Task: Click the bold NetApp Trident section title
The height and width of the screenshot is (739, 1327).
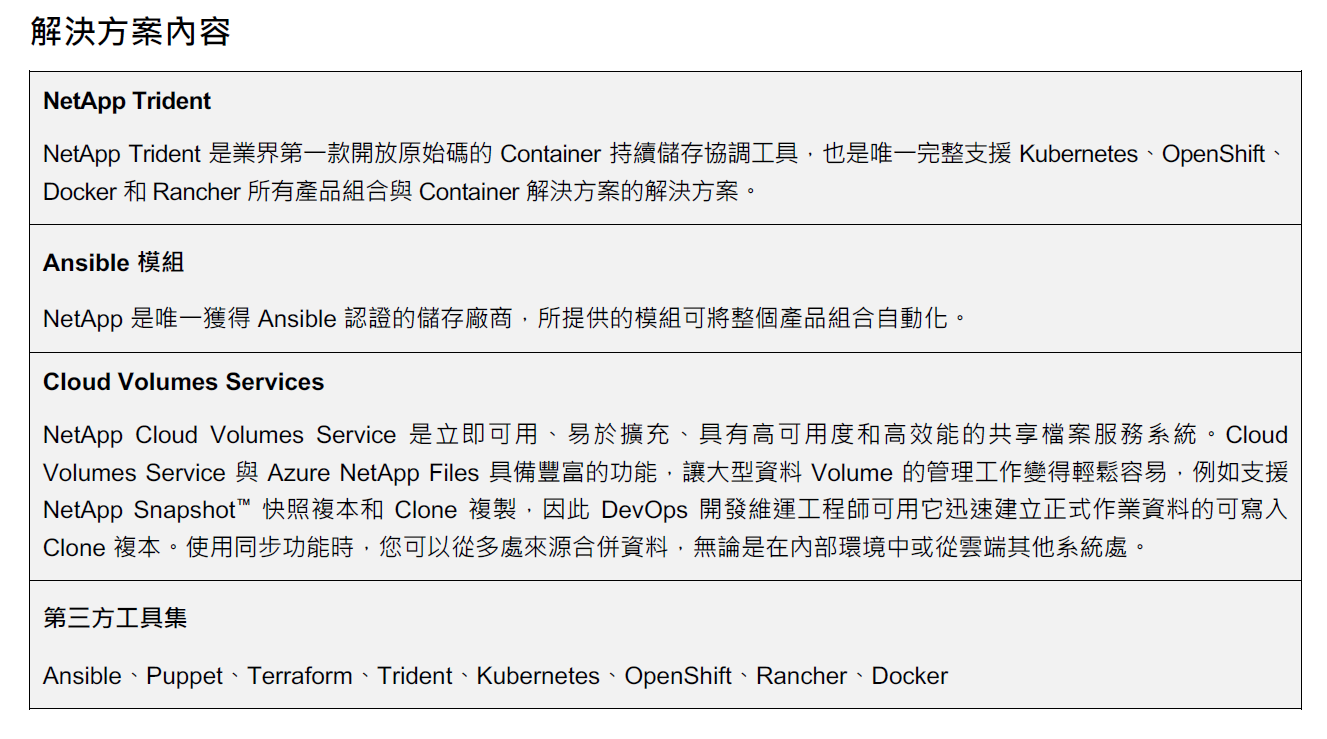Action: (127, 101)
